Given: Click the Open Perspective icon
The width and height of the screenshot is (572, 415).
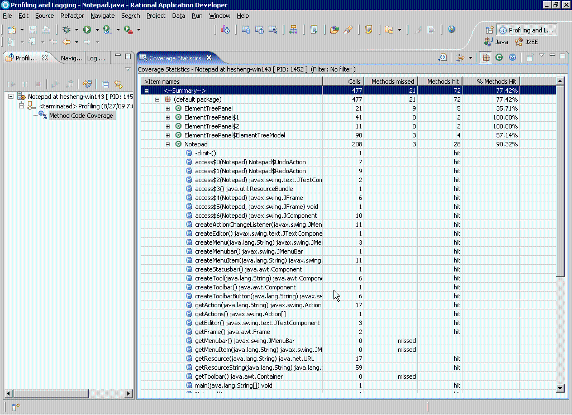Looking at the screenshot, I should 489,30.
